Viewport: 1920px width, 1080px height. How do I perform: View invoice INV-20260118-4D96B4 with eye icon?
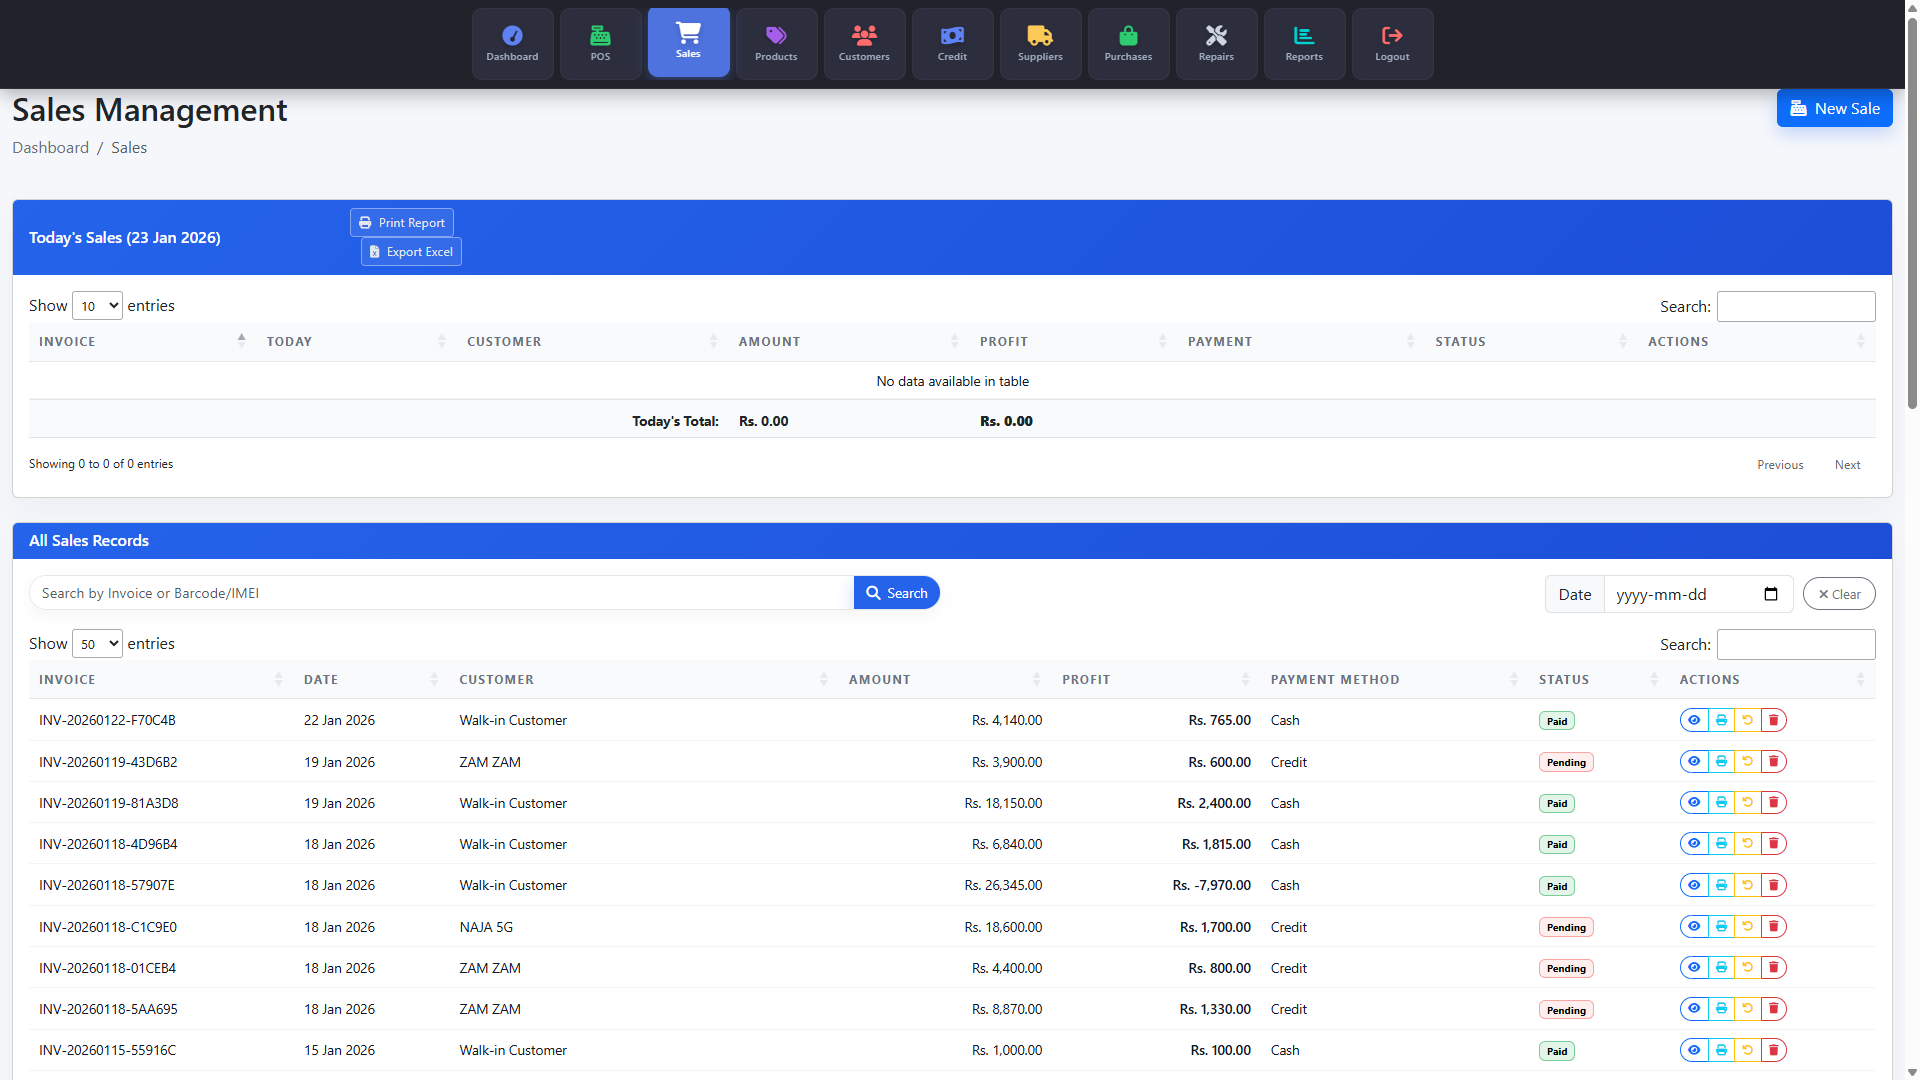(1694, 844)
